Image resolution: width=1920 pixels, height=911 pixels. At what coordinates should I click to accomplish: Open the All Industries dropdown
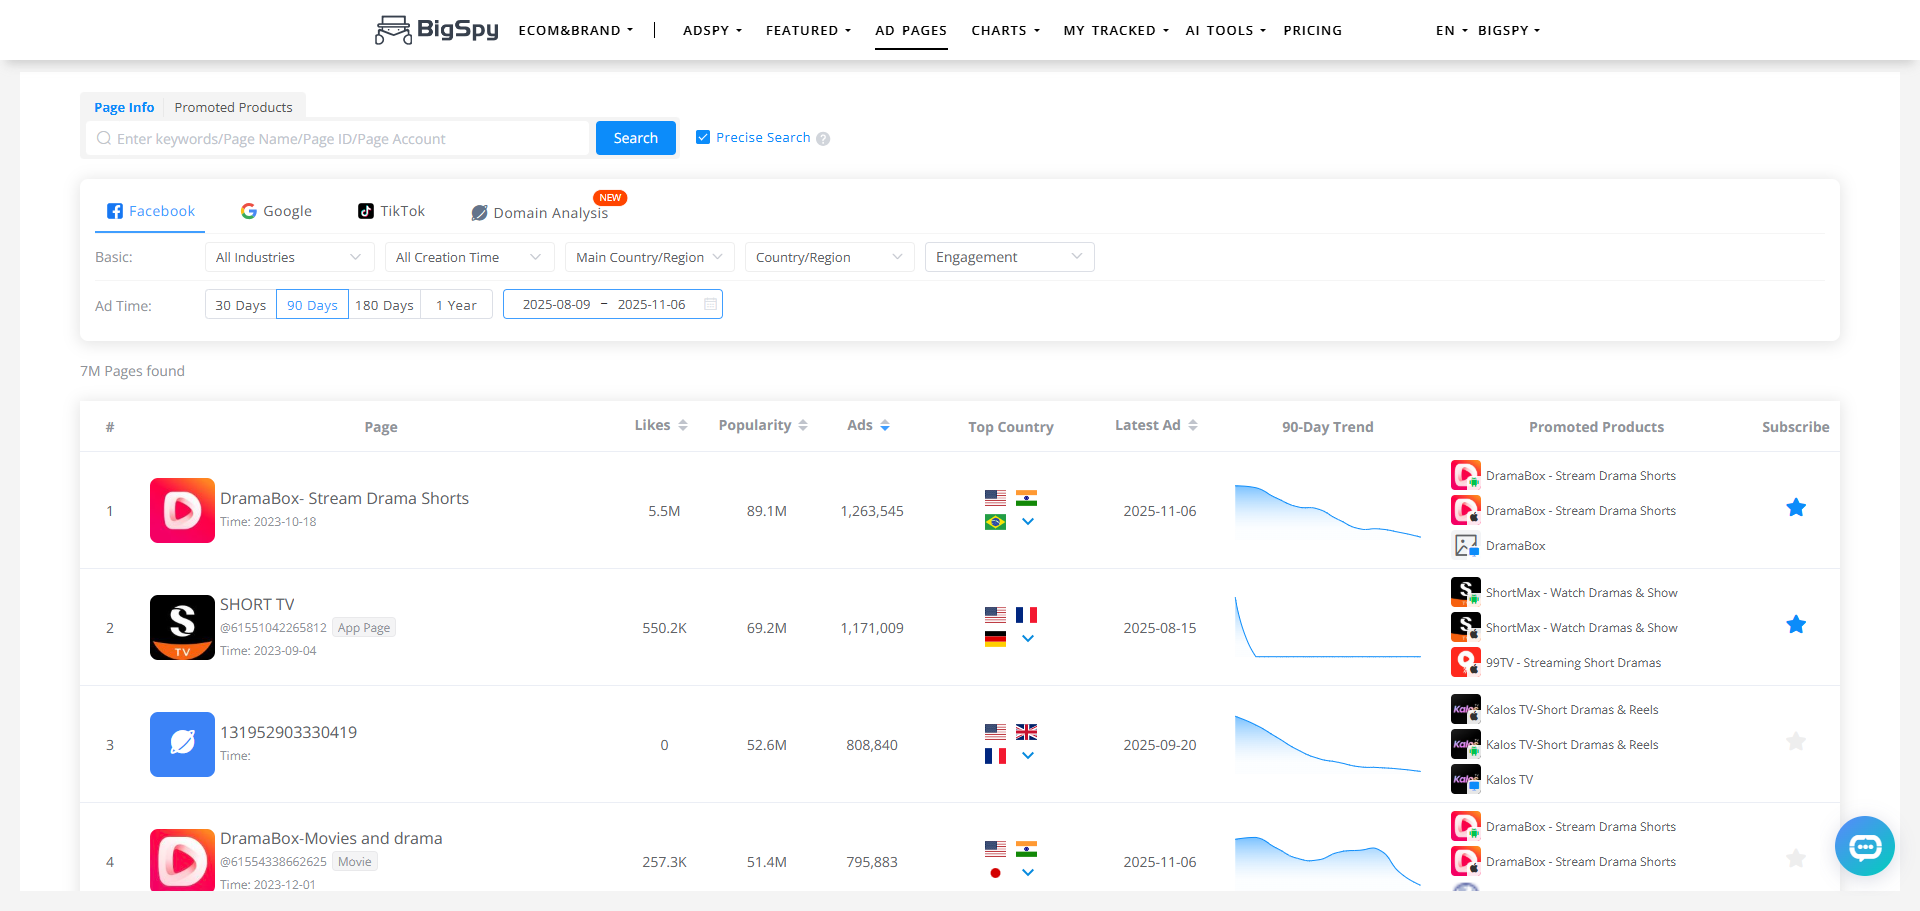[289, 257]
